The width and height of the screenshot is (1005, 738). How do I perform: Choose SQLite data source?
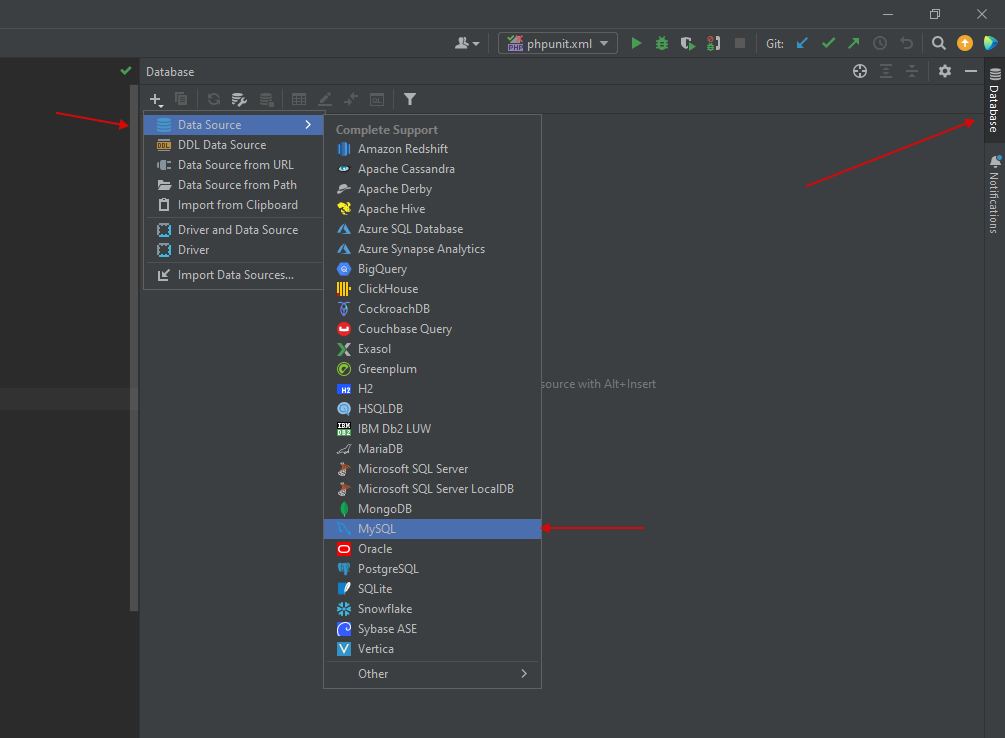pos(433,589)
